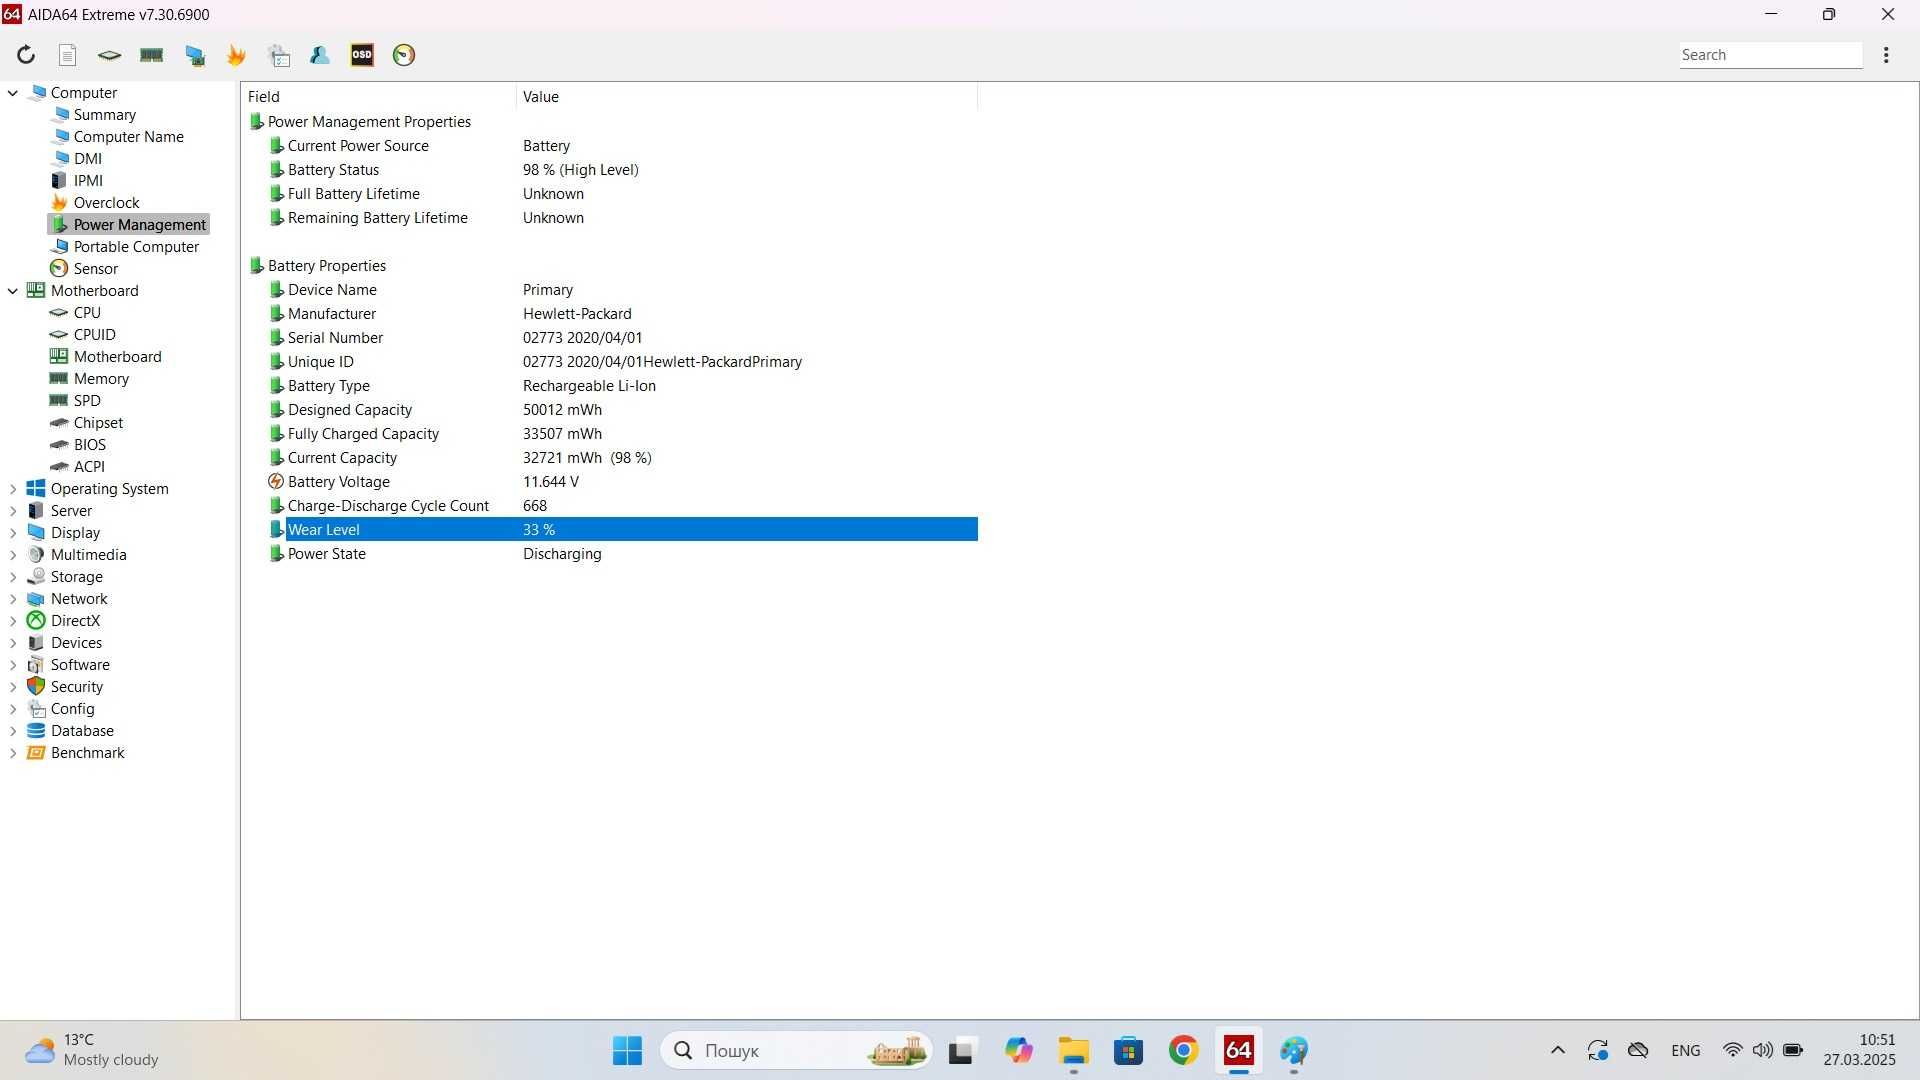This screenshot has height=1080, width=1920.
Task: Select the Designed Capacity row
Action: pyautogui.click(x=622, y=410)
